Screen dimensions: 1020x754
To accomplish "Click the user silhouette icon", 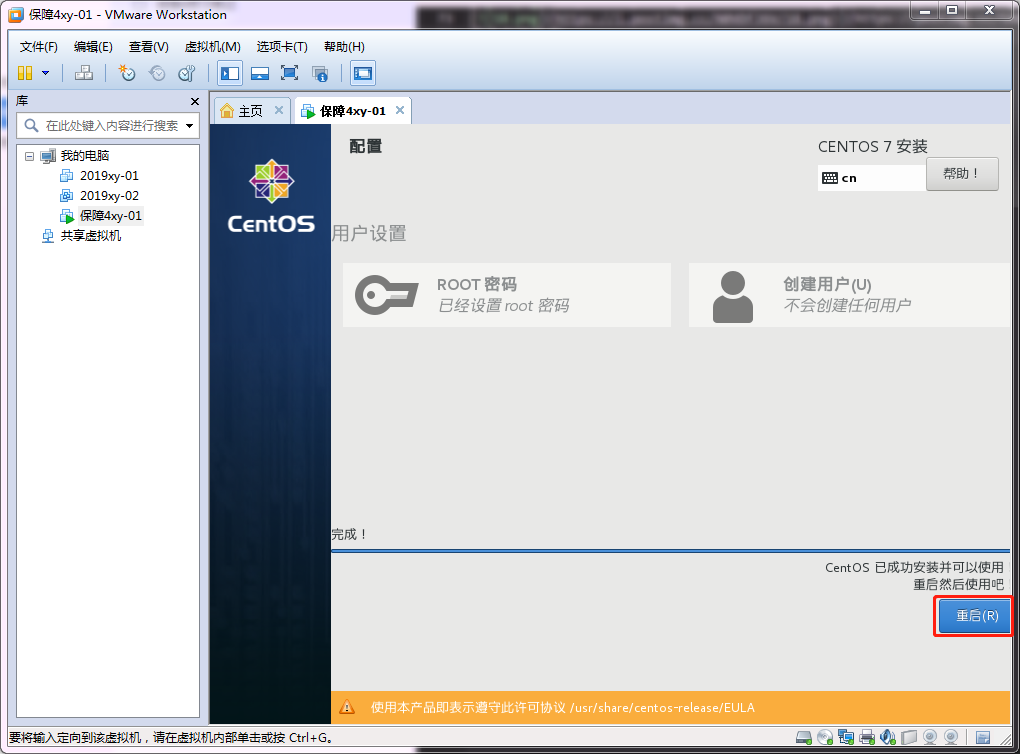I will 732,297.
